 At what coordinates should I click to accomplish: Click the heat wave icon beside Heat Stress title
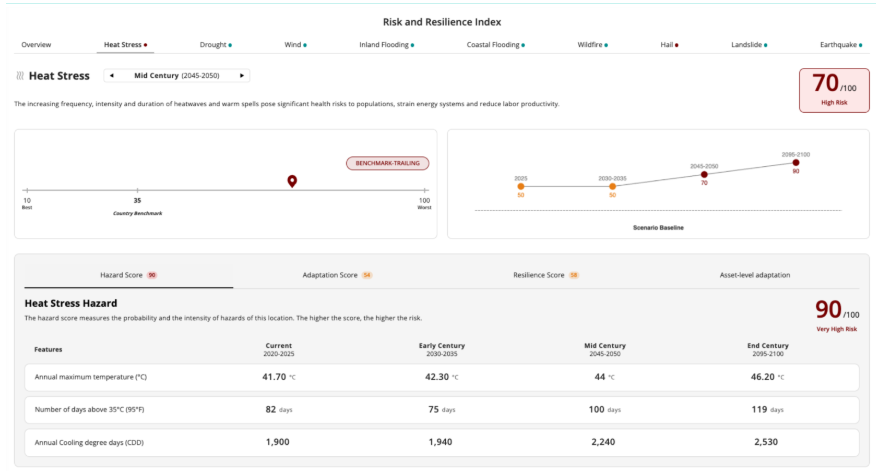pyautogui.click(x=20, y=76)
